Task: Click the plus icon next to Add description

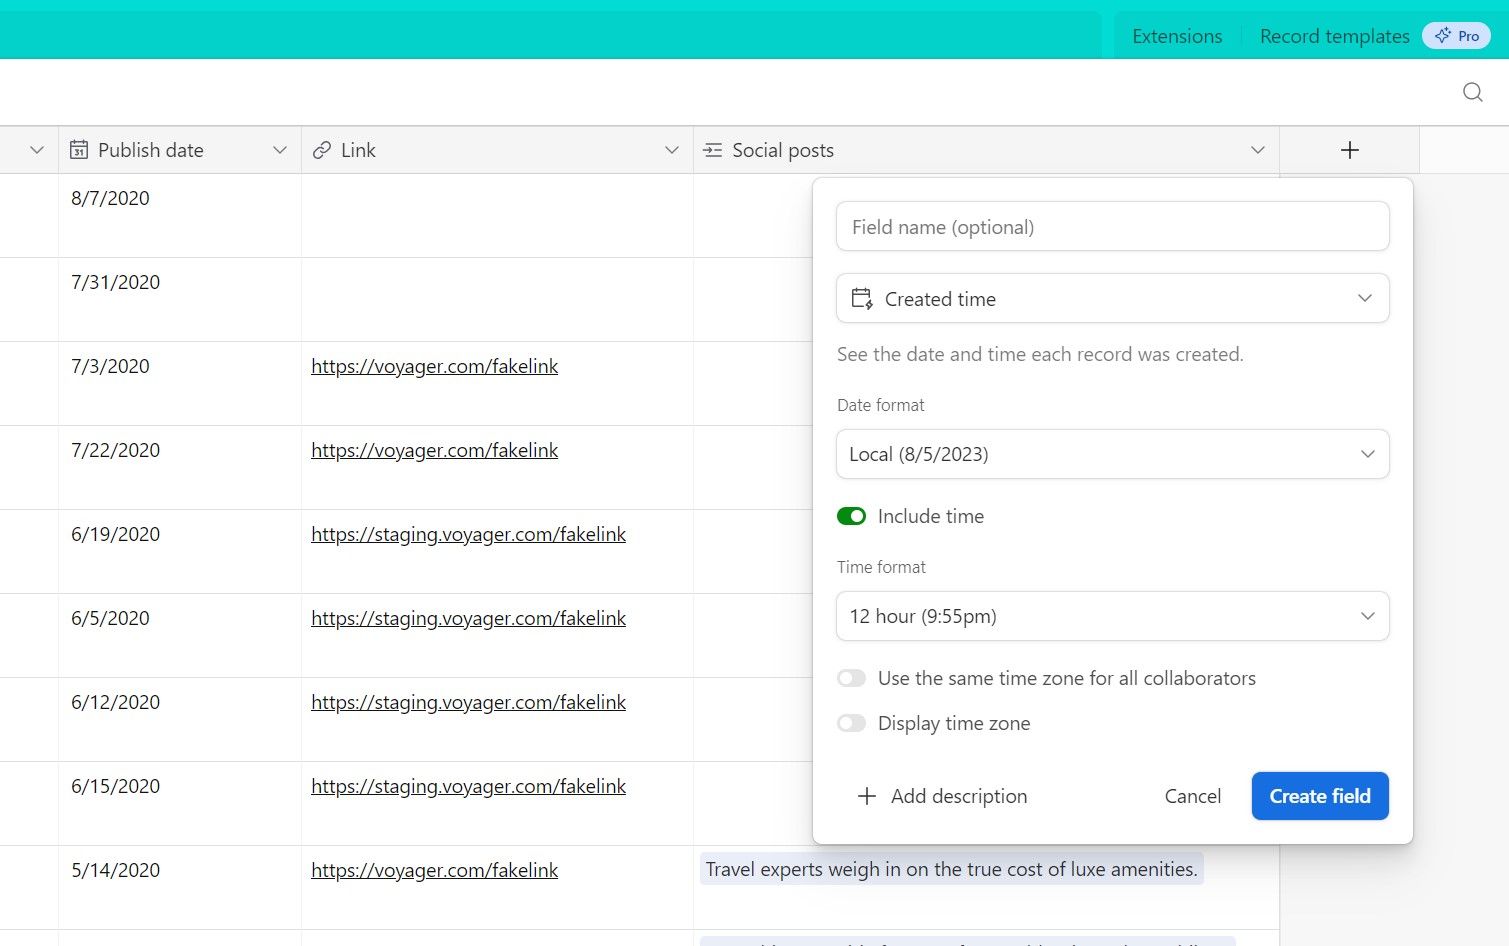Action: click(x=866, y=796)
